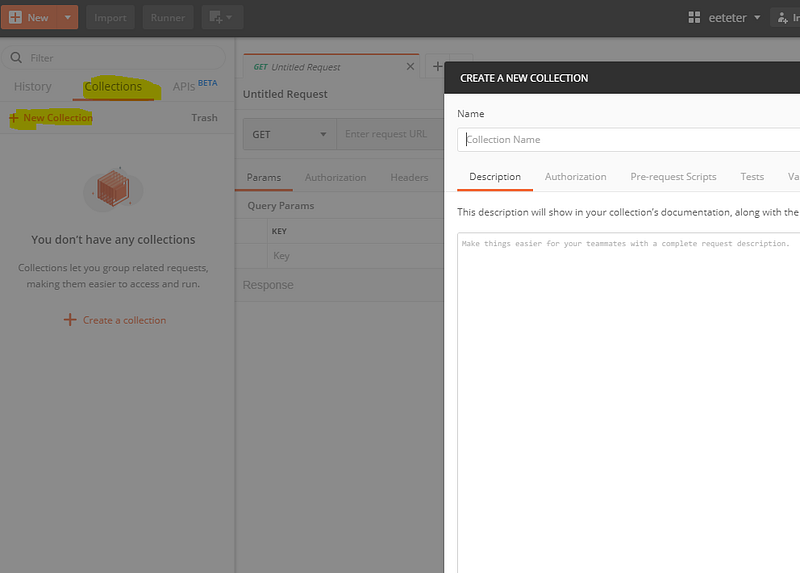The height and width of the screenshot is (573, 800).
Task: Click the empty collections box illustration
Action: [x=113, y=189]
